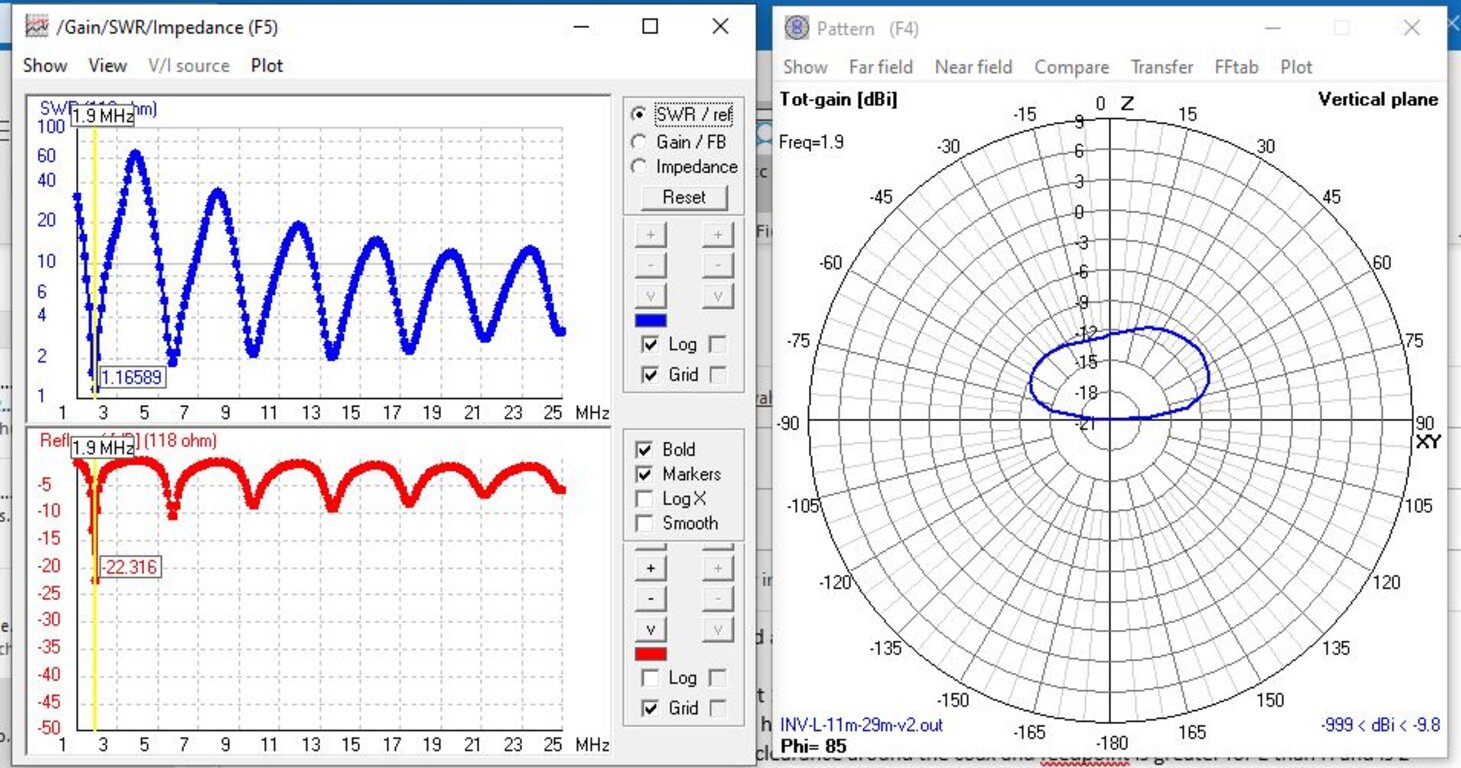Toggle the Grid checkbox under the red swatch
The image size is (1461, 768).
point(650,708)
